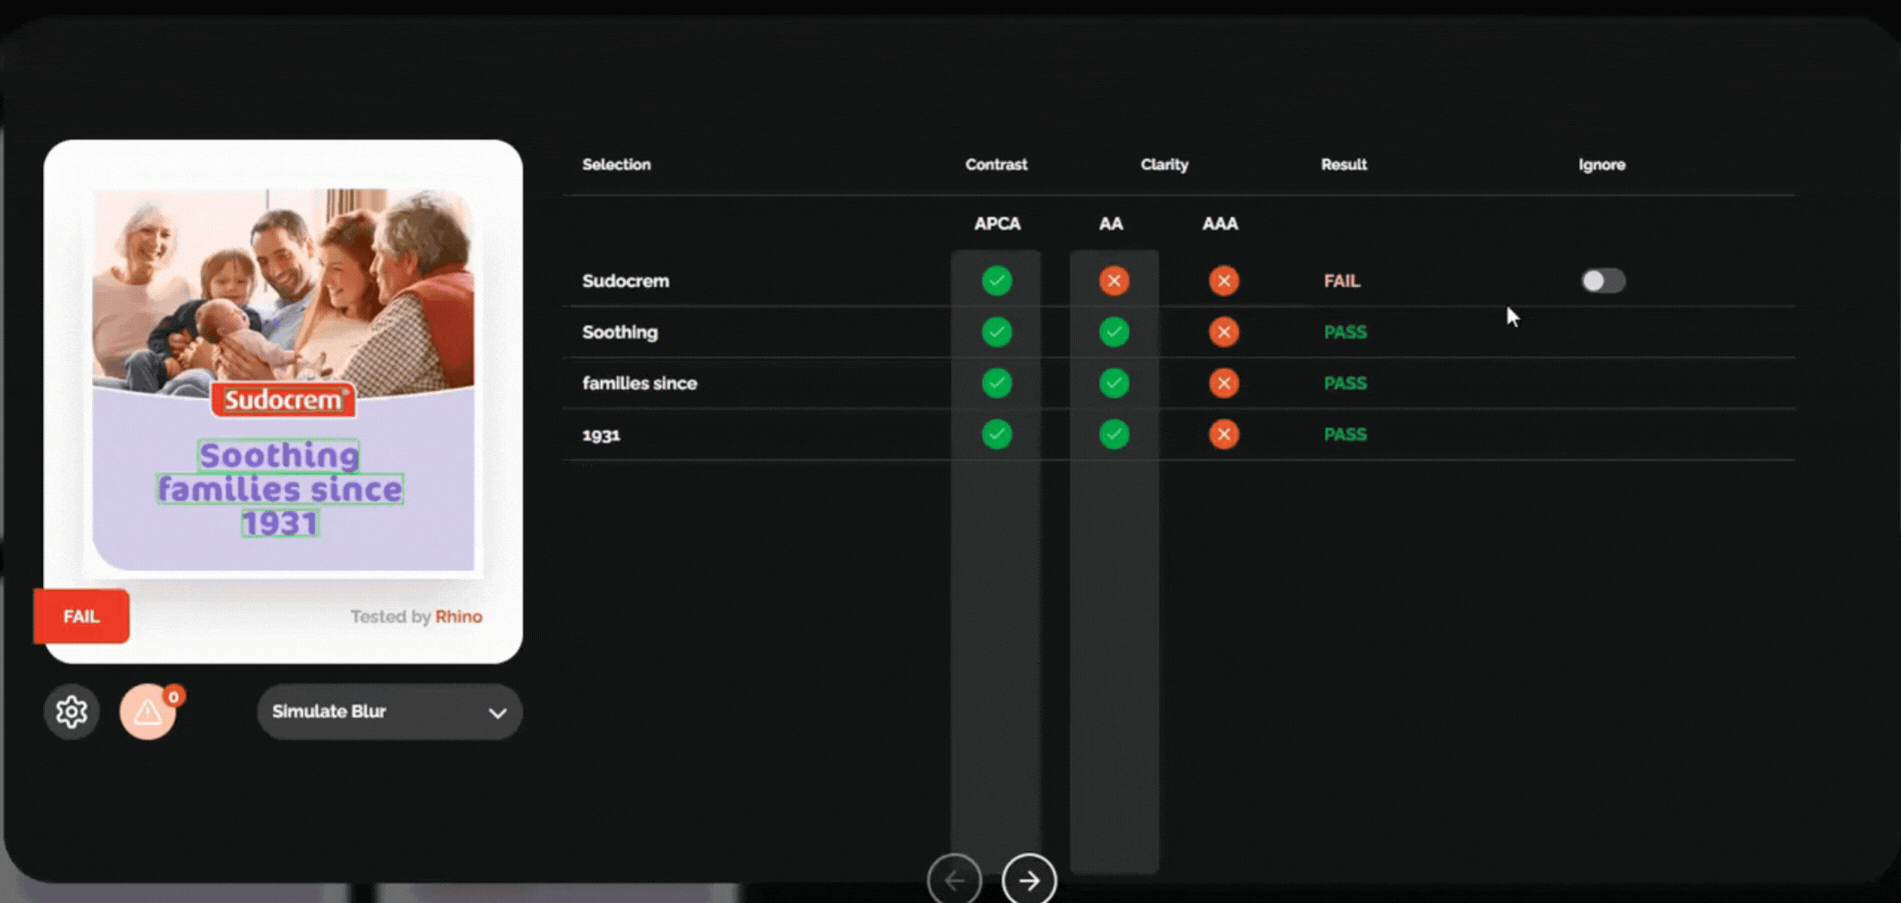Click the Selection column header
1901x903 pixels.
[x=616, y=164]
